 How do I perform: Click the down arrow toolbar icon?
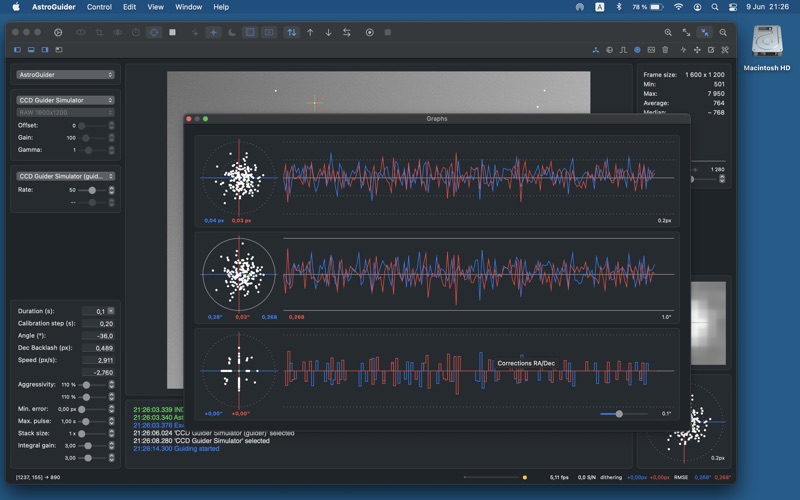click(x=329, y=32)
